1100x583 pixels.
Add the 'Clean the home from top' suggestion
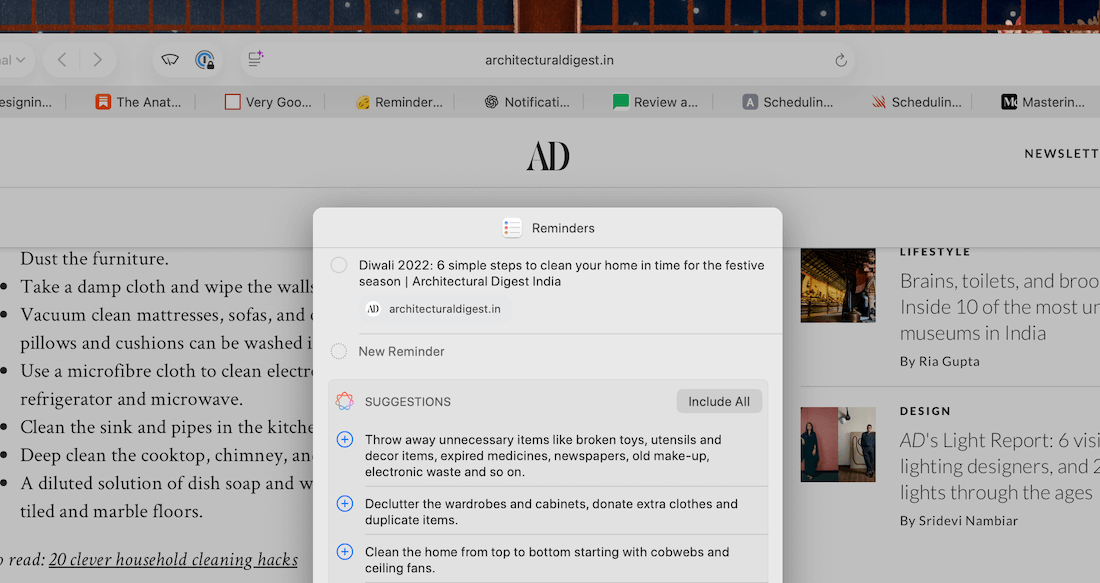click(345, 552)
